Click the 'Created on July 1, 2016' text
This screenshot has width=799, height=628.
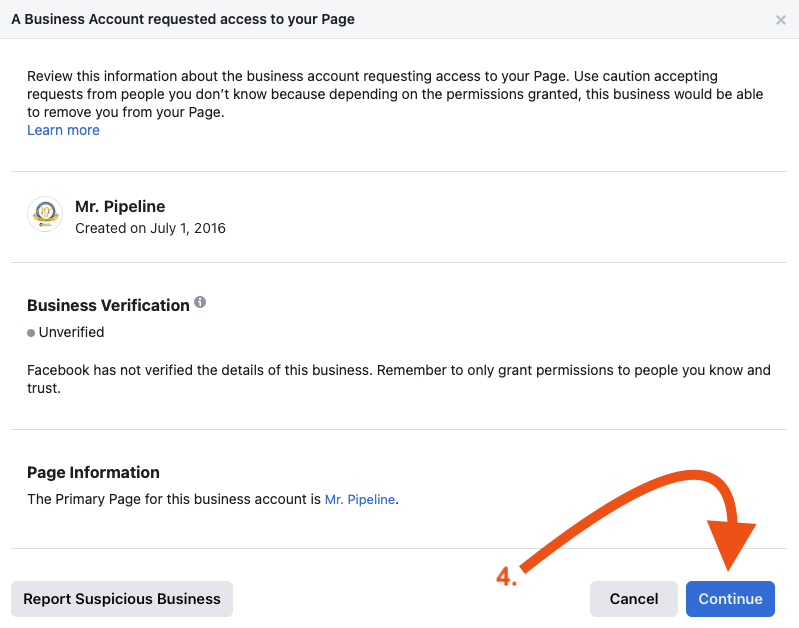tap(150, 228)
